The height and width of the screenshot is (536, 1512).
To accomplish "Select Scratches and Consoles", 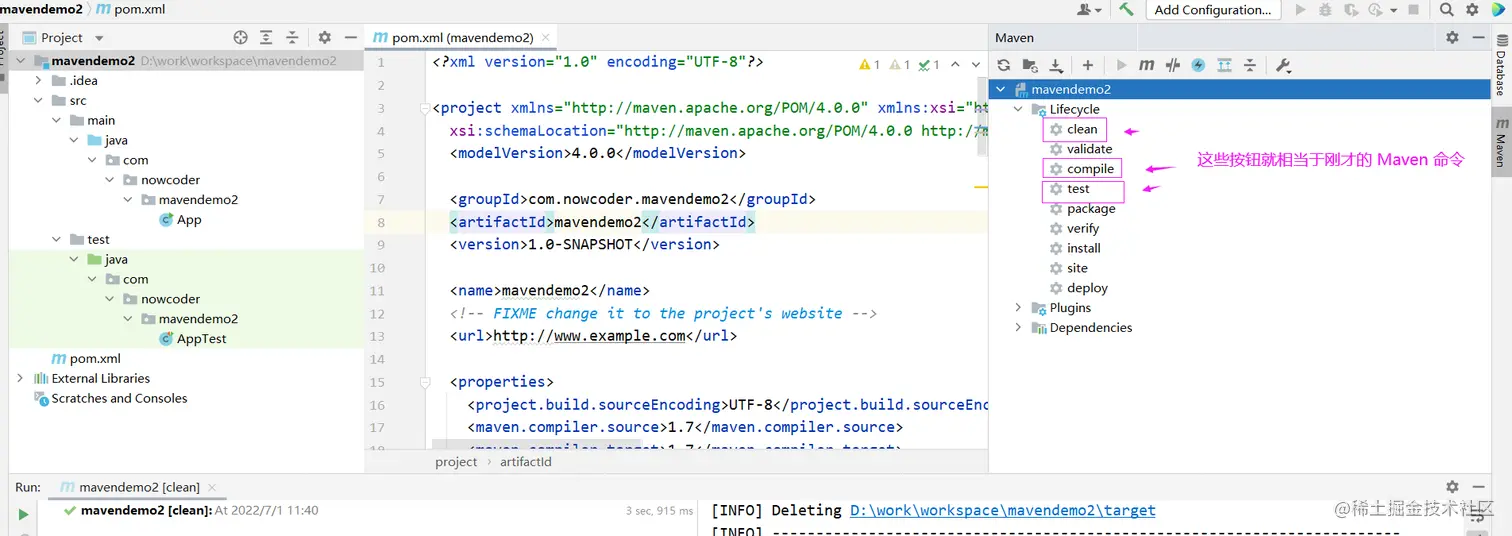I will tap(110, 398).
